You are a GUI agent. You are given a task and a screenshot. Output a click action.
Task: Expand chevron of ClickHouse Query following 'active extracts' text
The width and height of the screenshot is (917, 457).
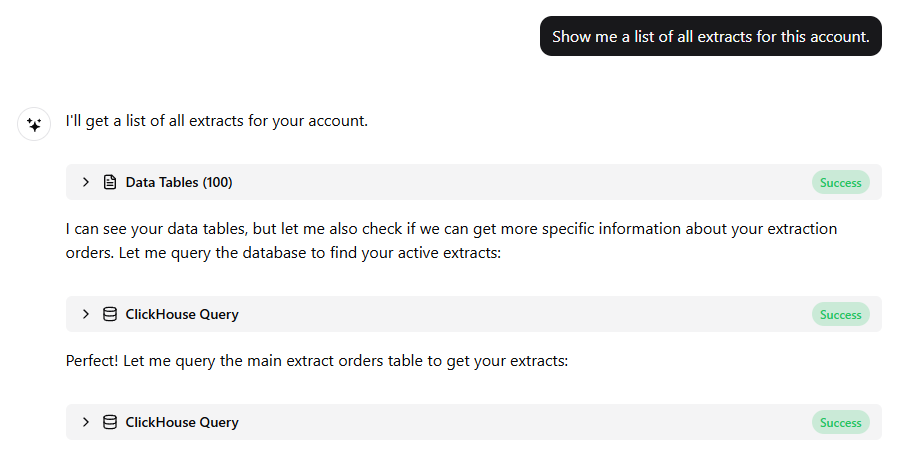click(86, 314)
